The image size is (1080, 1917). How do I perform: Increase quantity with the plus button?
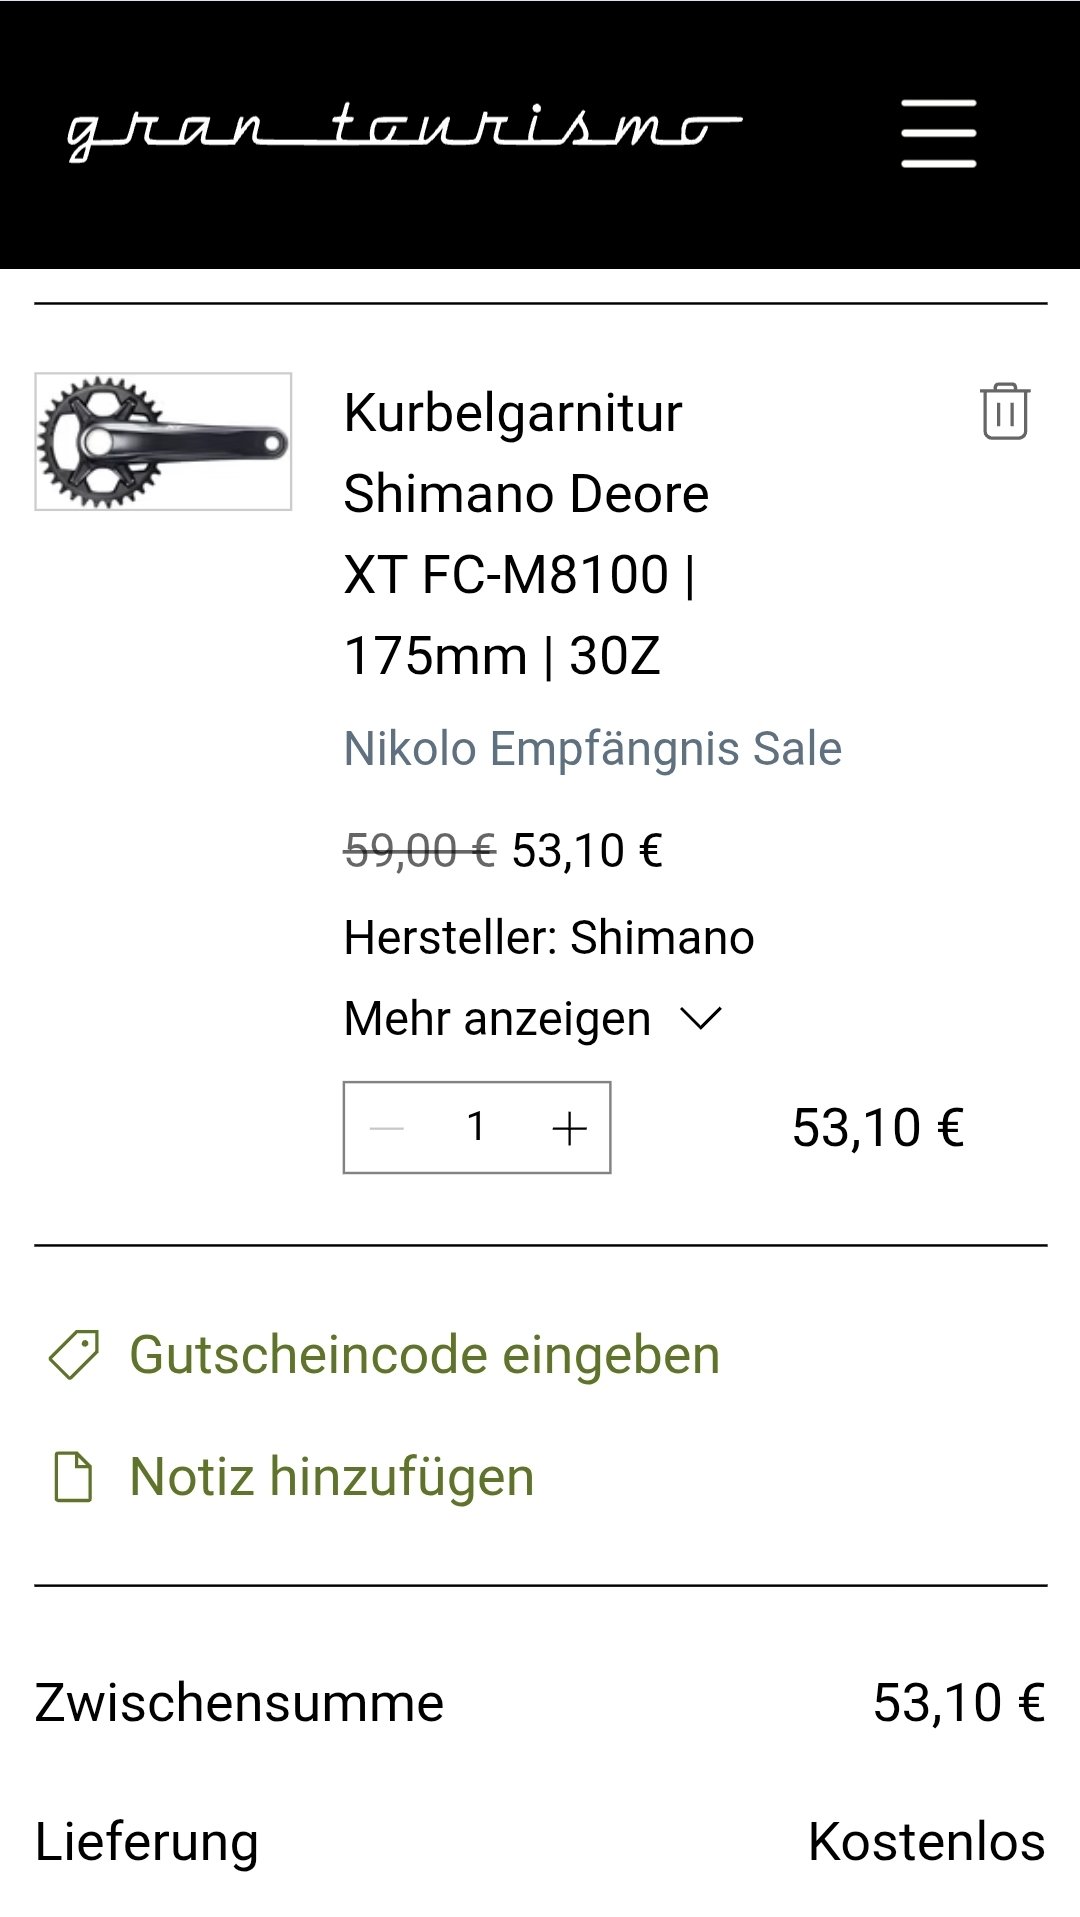(569, 1128)
